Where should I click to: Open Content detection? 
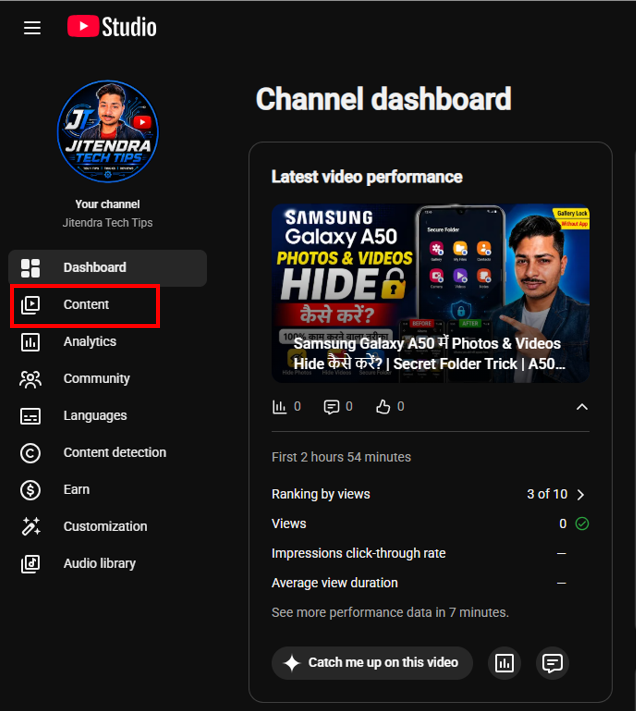(107, 453)
